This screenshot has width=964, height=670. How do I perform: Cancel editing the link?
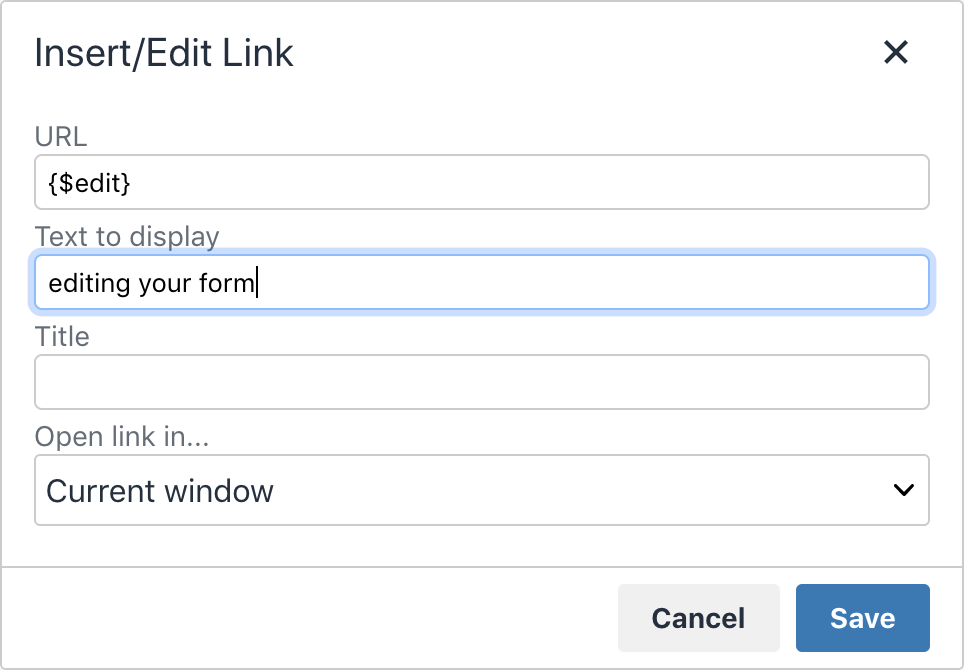coord(698,617)
